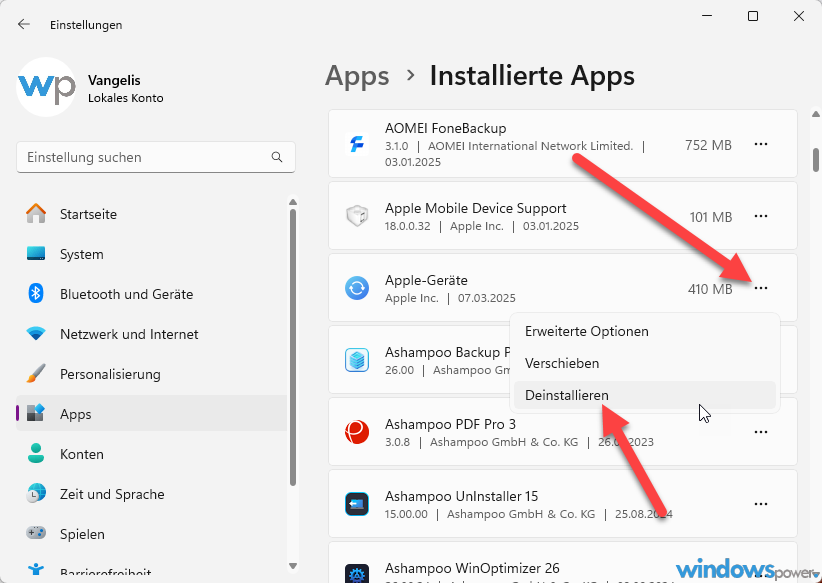Image resolution: width=822 pixels, height=583 pixels.
Task: Click the 'AOMEI International Network Limited.' publisher text
Action: click(x=531, y=146)
